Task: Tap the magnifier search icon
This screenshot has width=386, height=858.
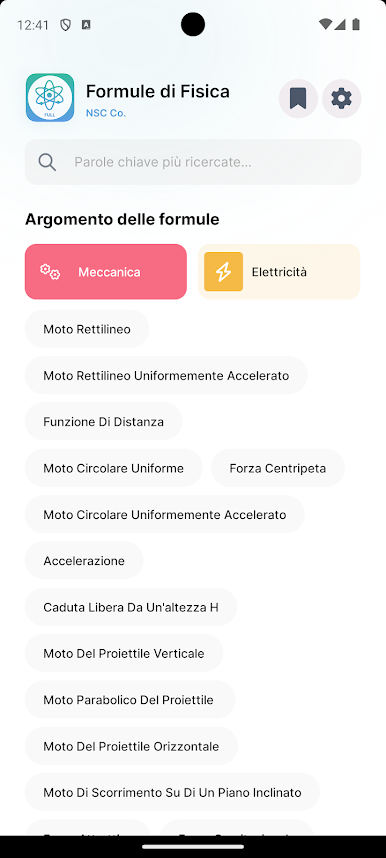Action: [x=47, y=162]
